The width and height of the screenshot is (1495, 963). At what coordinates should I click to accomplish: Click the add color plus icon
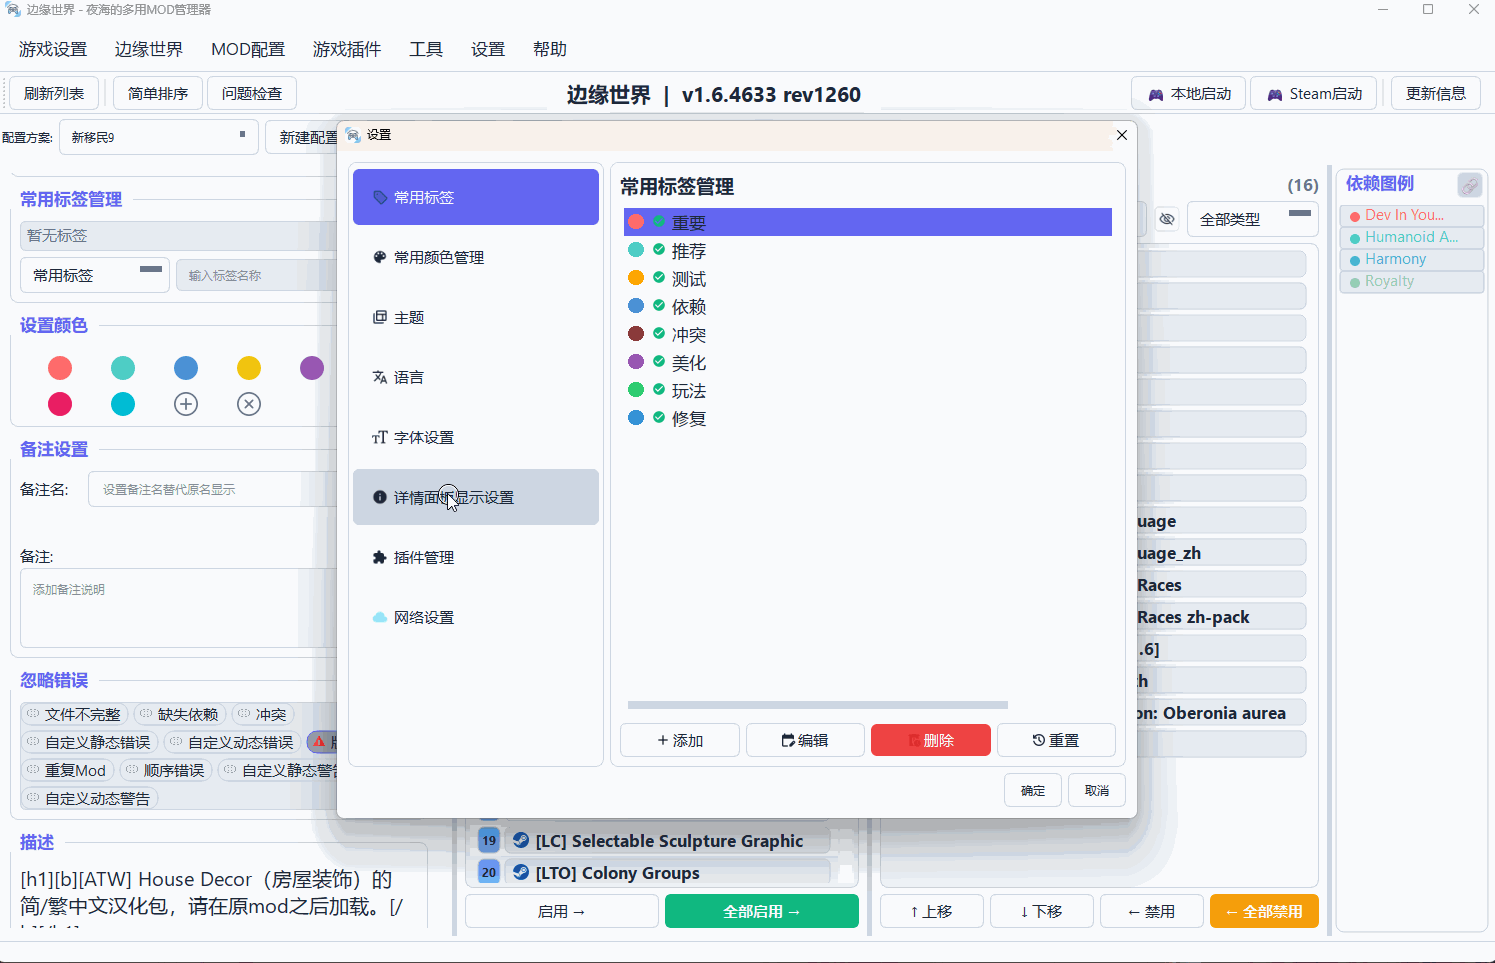tap(186, 404)
